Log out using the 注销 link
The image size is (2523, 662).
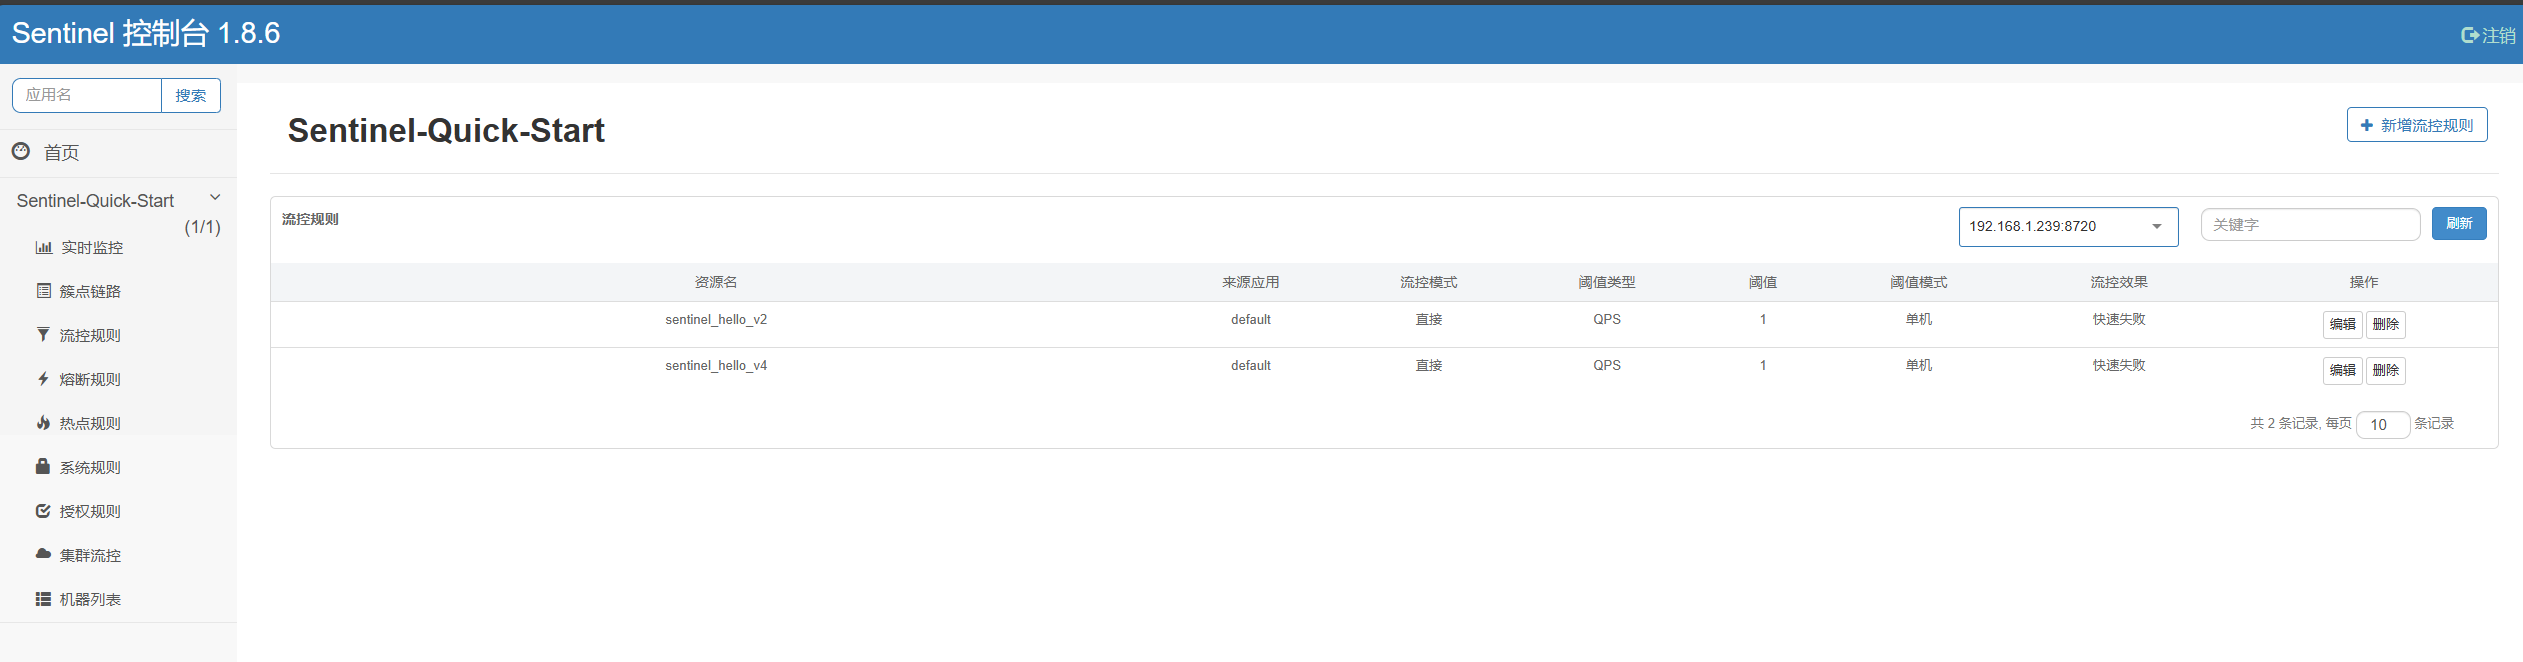click(2488, 36)
